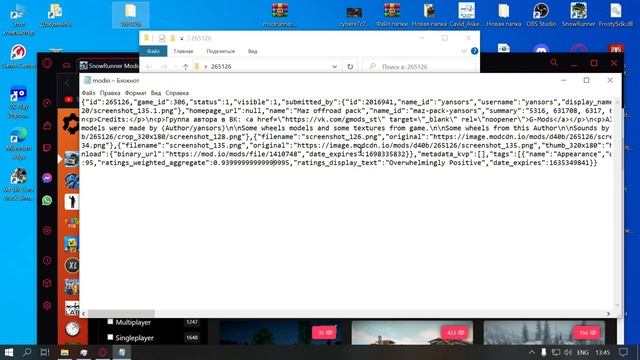
Task: Click the scroll-right arrow in Notepad scrollbar
Action: tap(608, 313)
